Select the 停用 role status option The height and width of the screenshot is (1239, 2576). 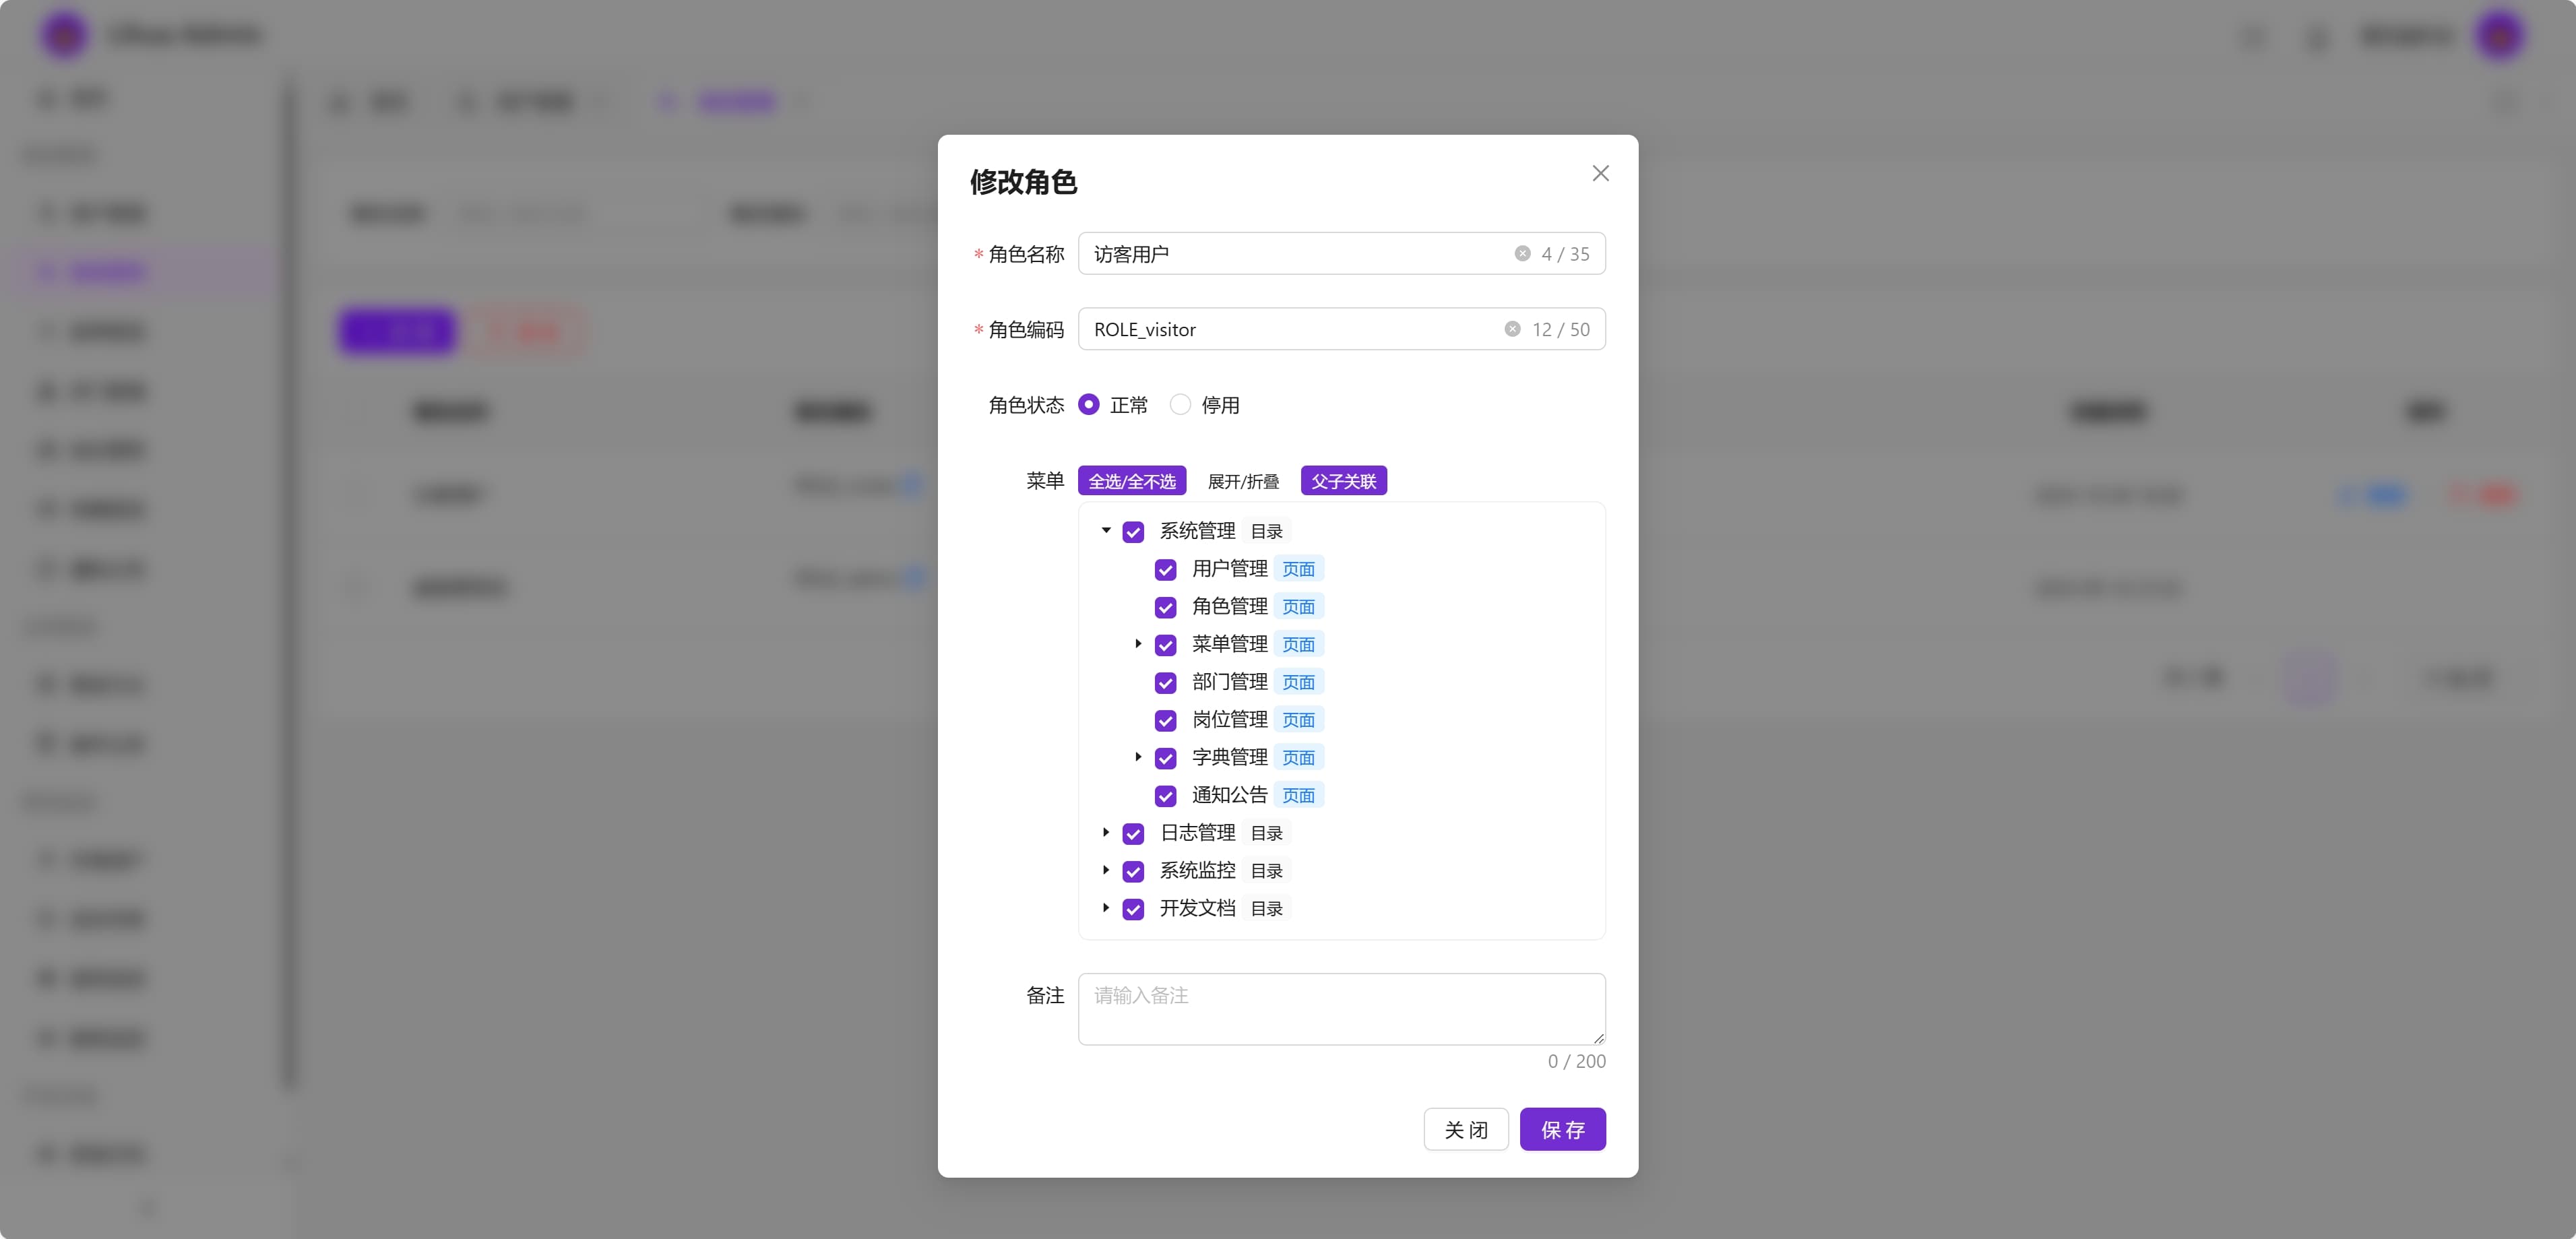1180,404
